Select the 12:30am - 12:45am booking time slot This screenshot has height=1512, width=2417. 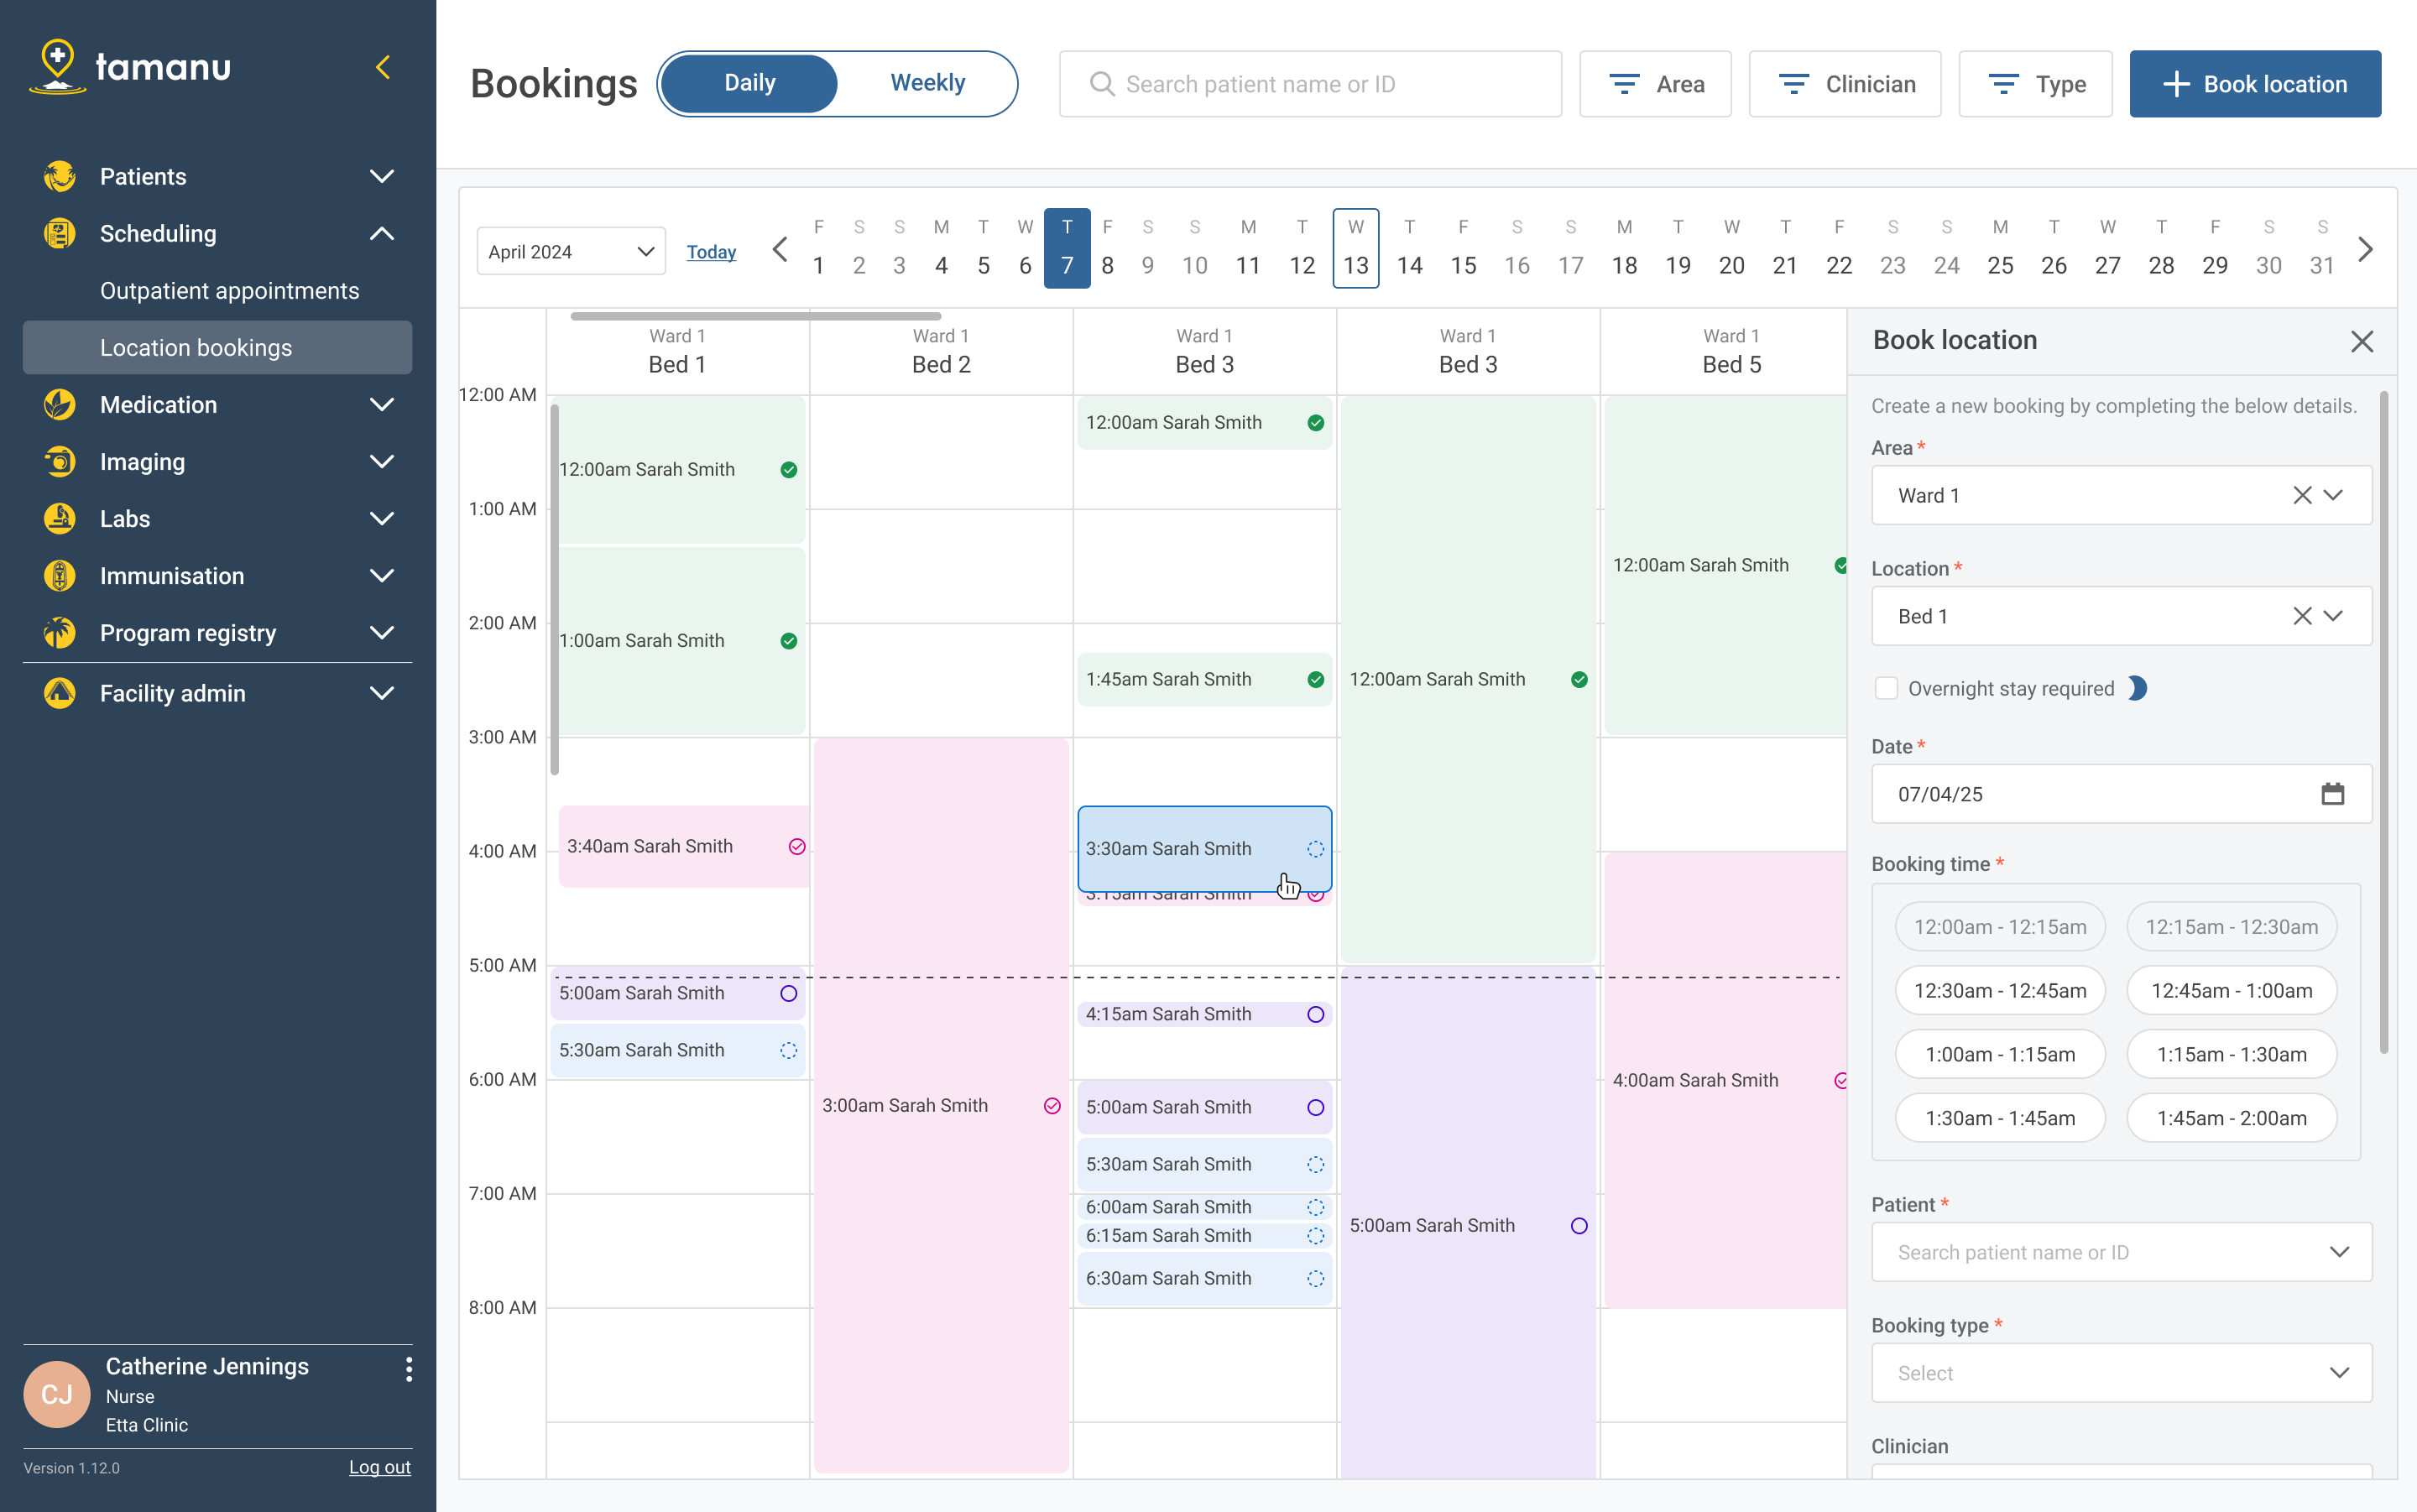(1999, 990)
